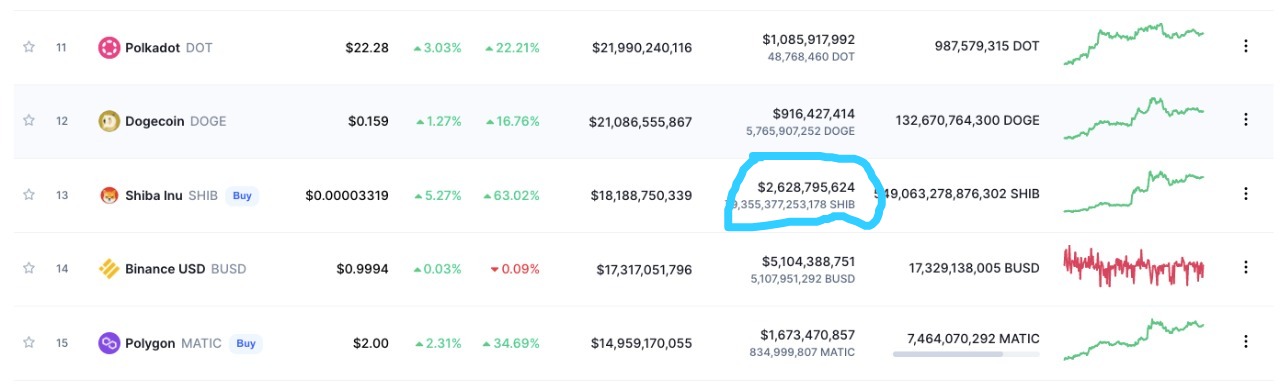Click the Buy button next to MATIC
This screenshot has width=1280, height=390.
pyautogui.click(x=245, y=344)
